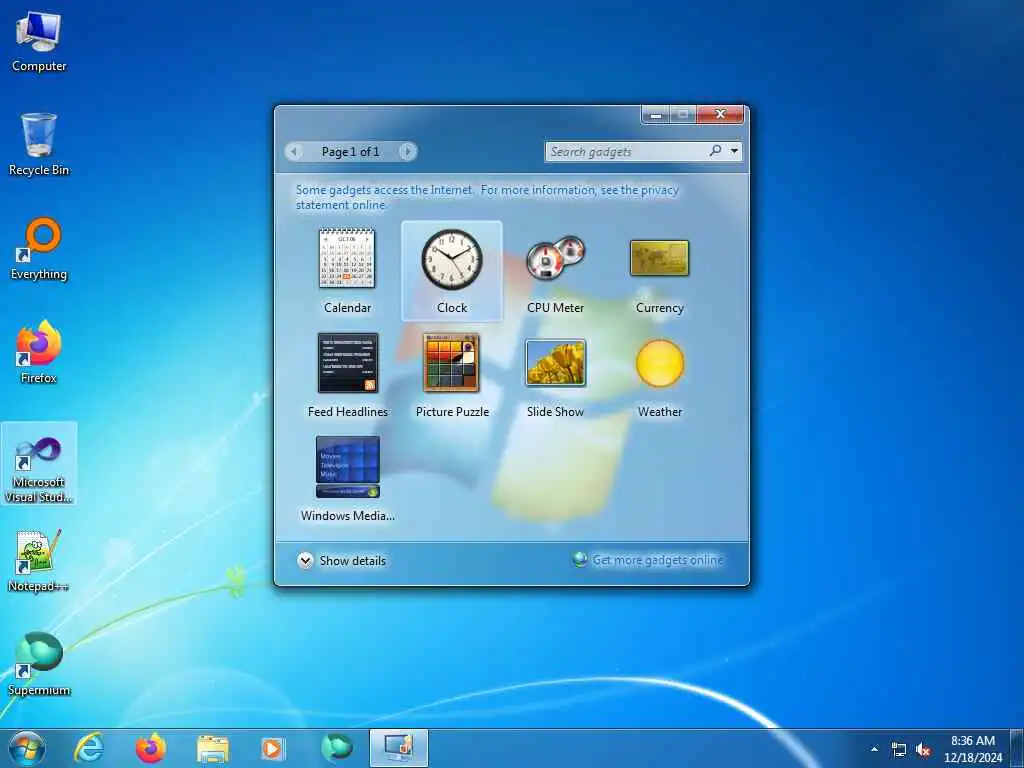
Task: Minimize the gadget gallery window
Action: pyautogui.click(x=656, y=114)
